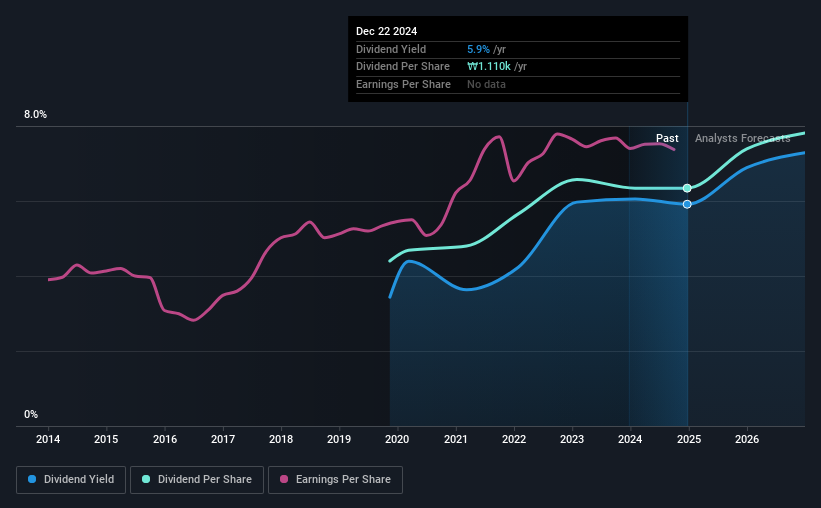Click the 2020 x-axis label

397,439
